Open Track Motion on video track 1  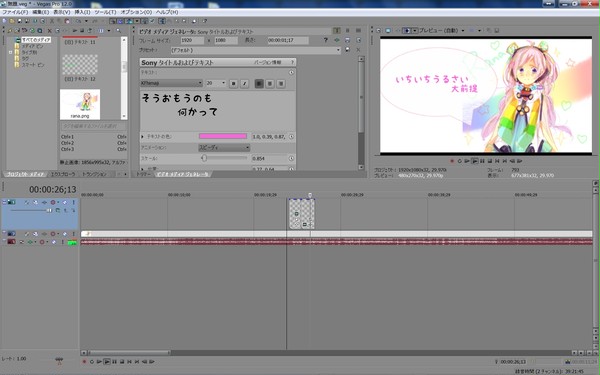(35, 202)
